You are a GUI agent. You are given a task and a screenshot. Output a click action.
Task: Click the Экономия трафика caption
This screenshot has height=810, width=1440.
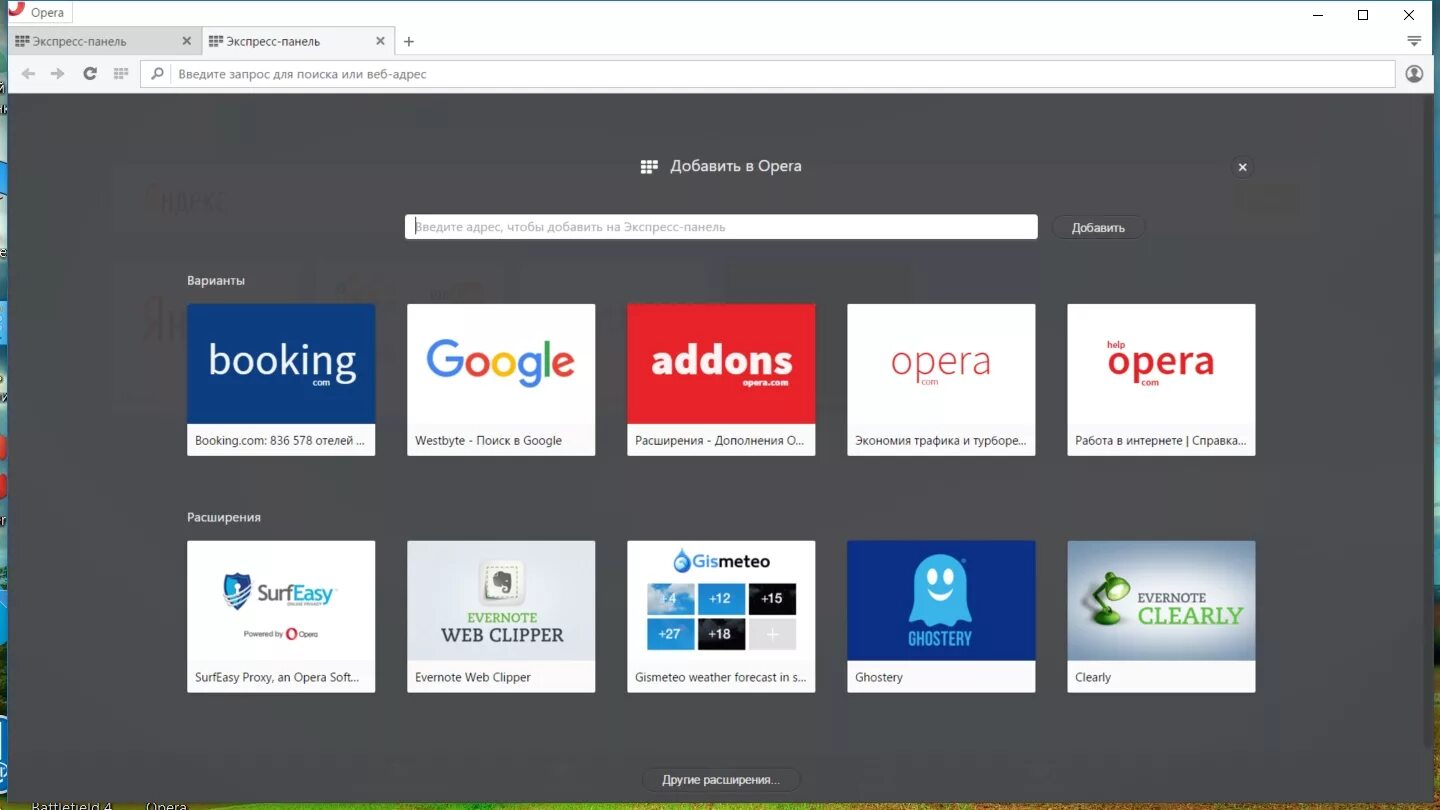[941, 440]
